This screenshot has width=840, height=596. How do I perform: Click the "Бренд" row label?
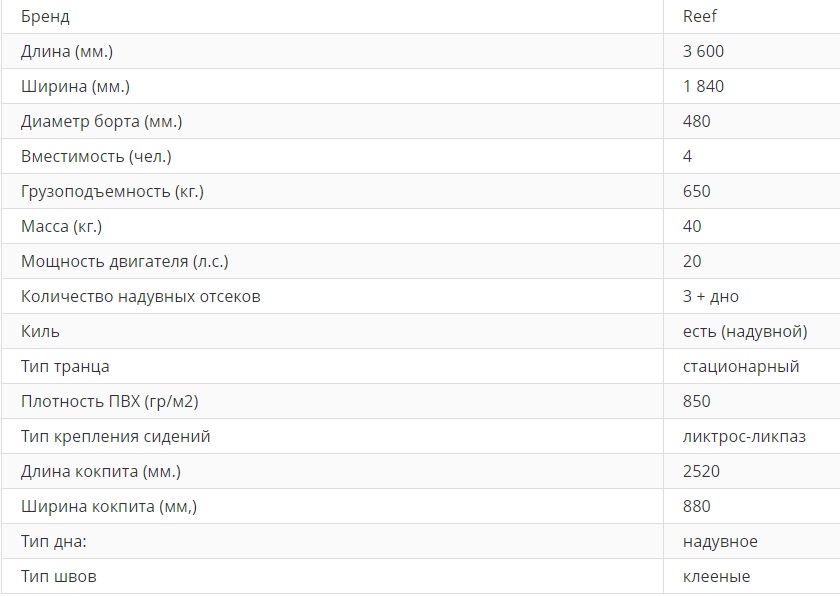(x=45, y=17)
